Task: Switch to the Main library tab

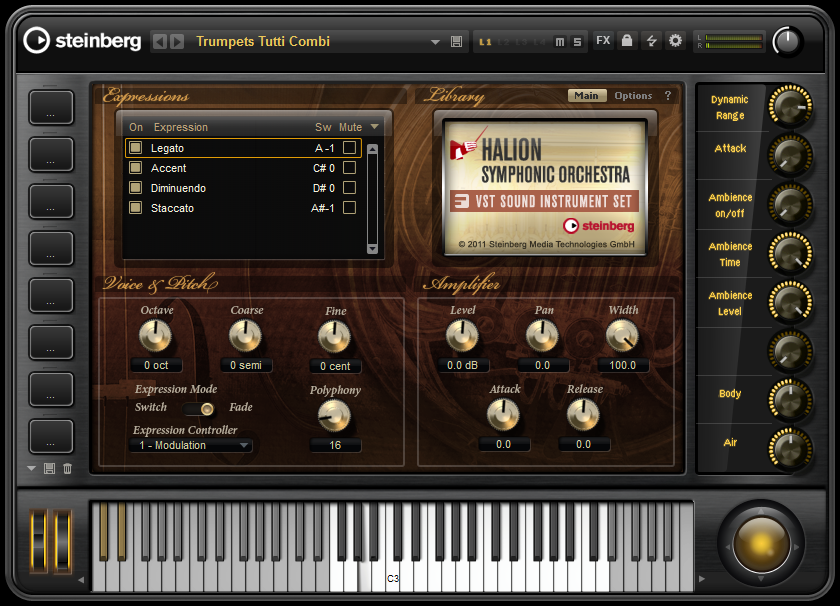Action: click(587, 95)
